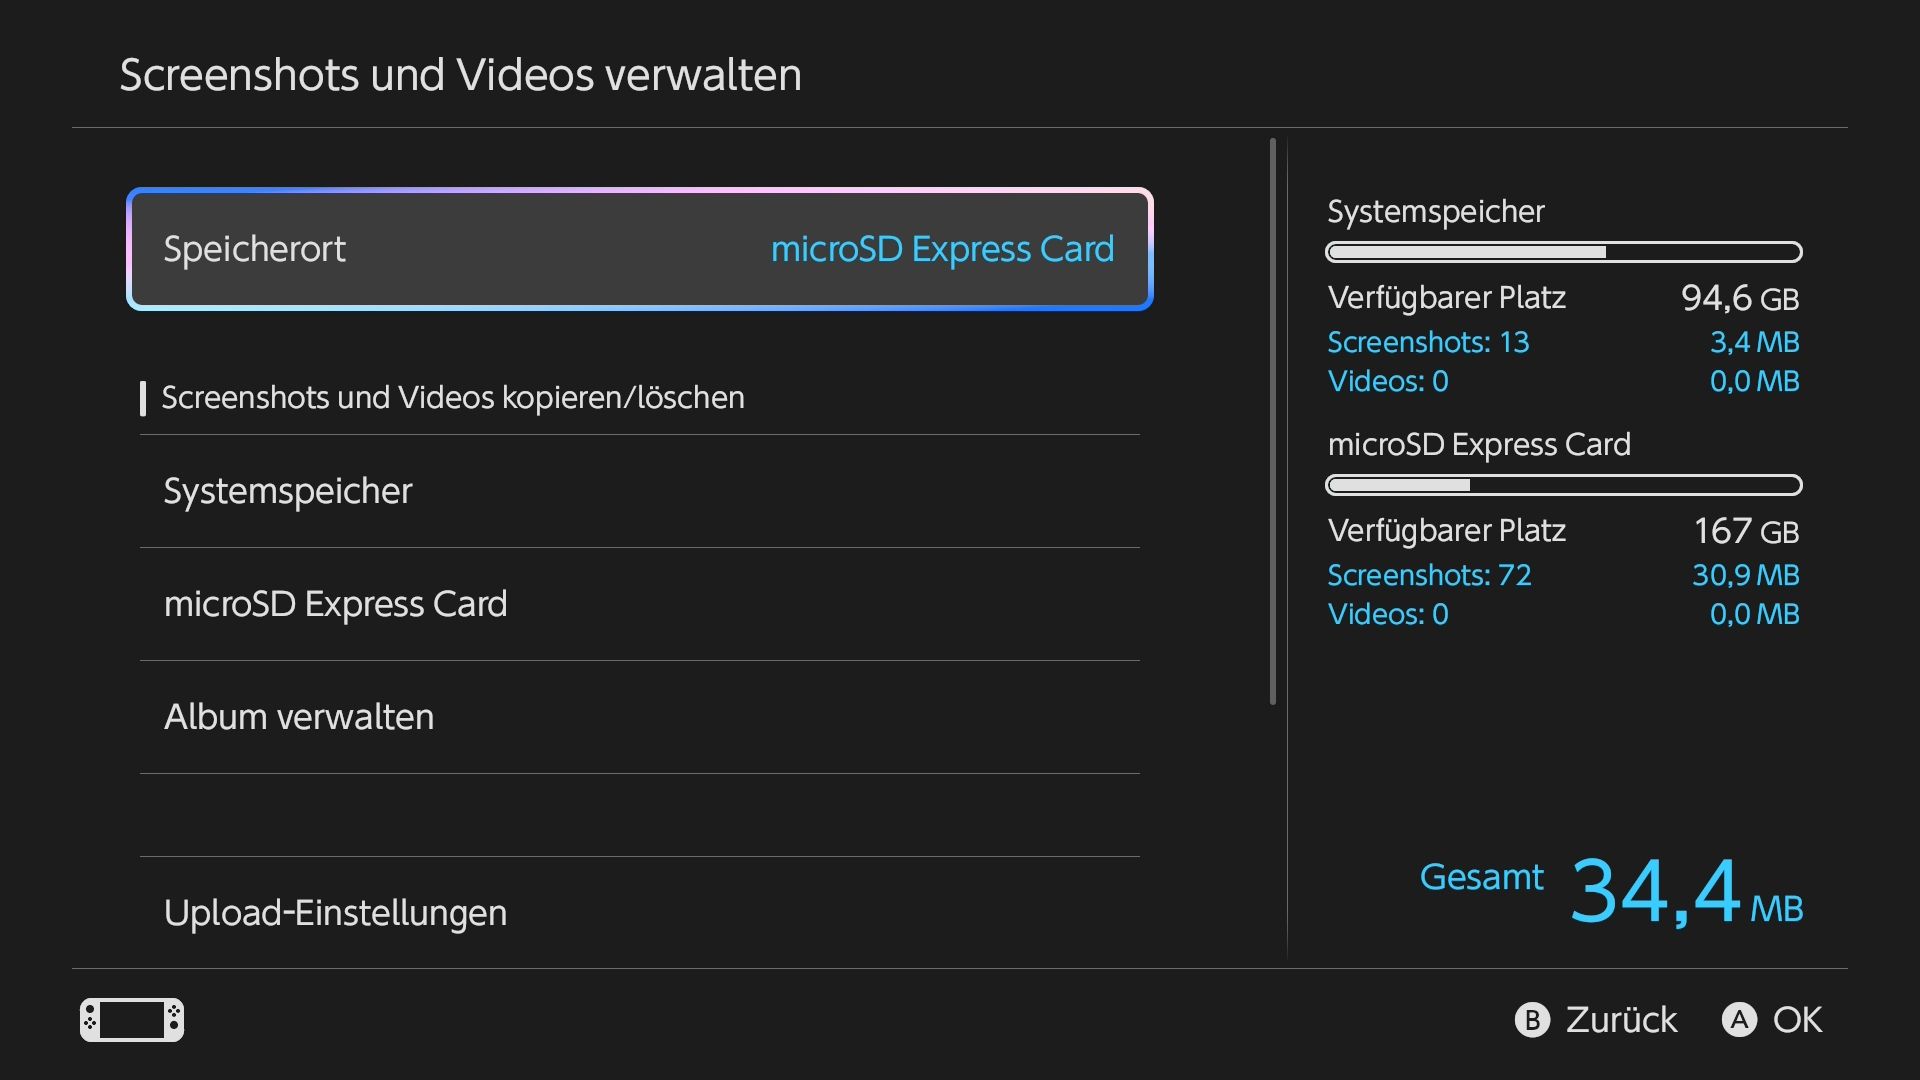Click the '34,4 MB' total value
This screenshot has height=1080, width=1920.
[1687, 891]
